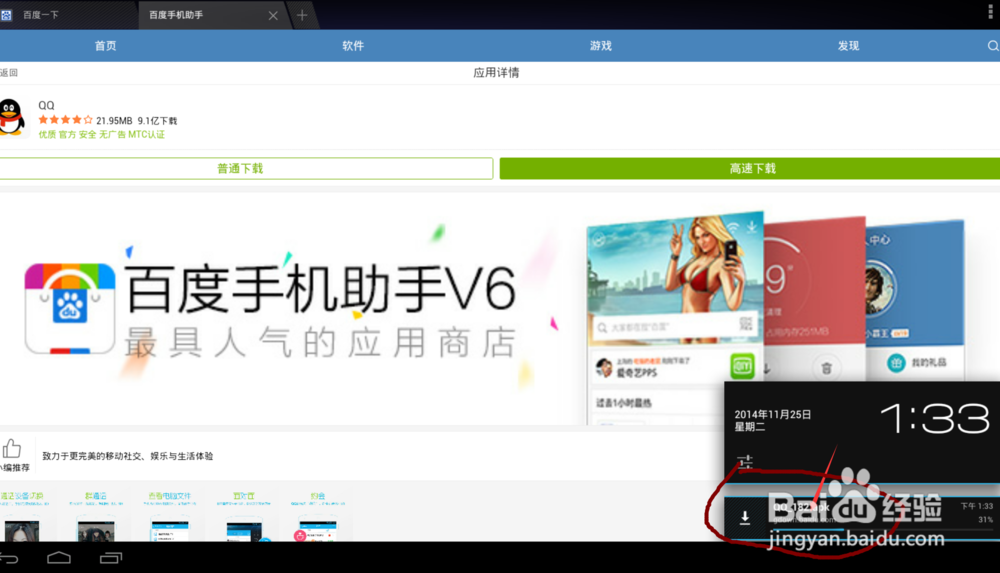Click the 致力于更完美的移动社交 description
The height and width of the screenshot is (573, 1000).
click(128, 456)
